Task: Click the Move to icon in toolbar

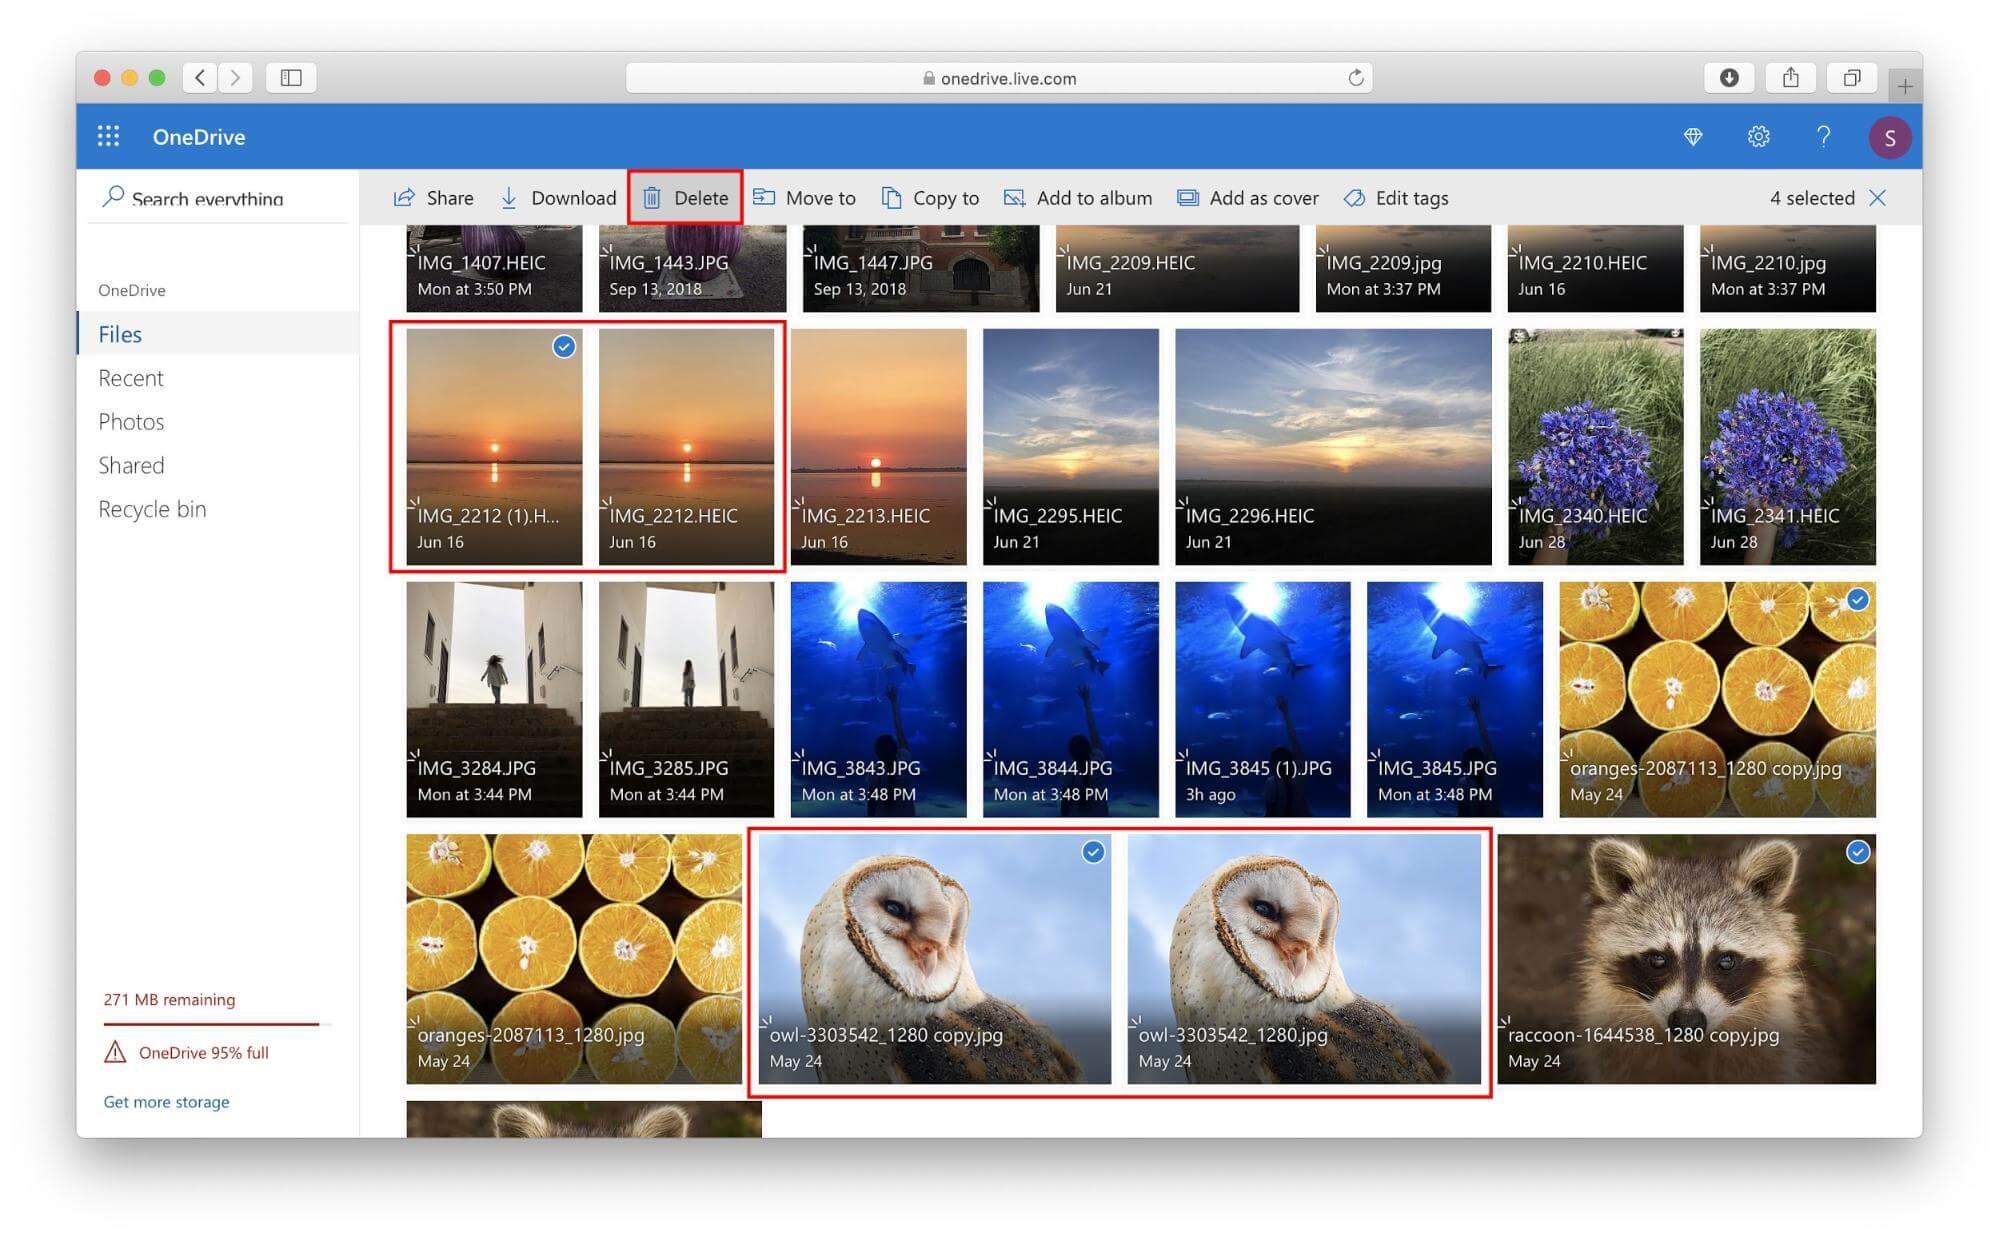Action: (x=765, y=197)
